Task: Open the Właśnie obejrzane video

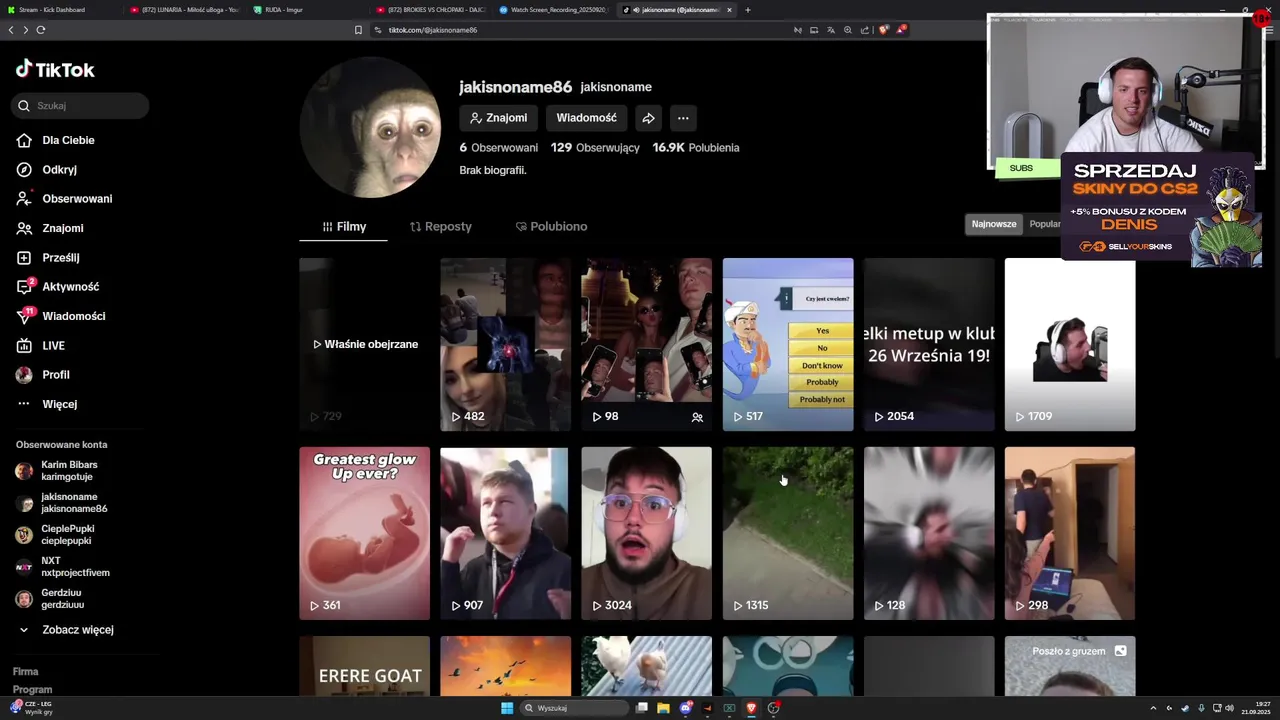Action: [x=365, y=344]
